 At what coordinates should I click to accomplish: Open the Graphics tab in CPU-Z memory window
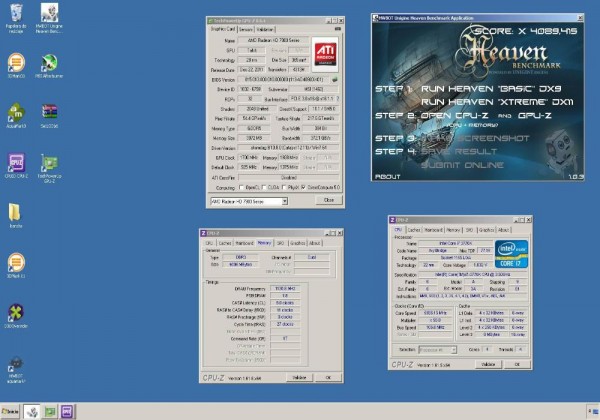[x=297, y=243]
